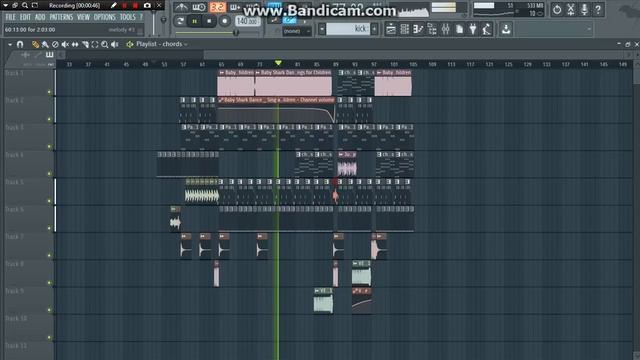Image resolution: width=640 pixels, height=360 pixels.
Task: Click the plus button next to kick pattern
Action: [374, 29]
